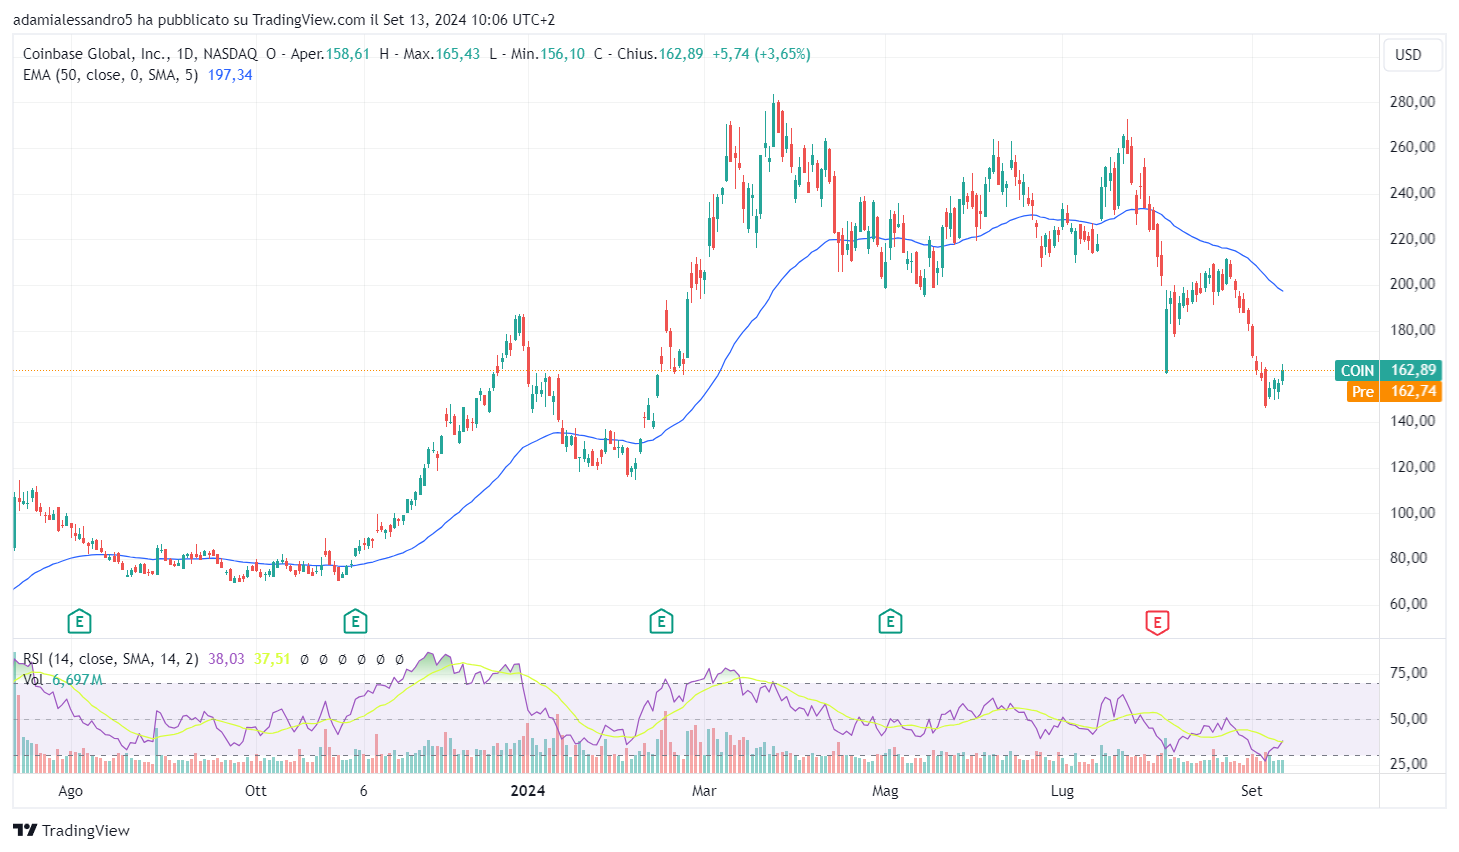Click the Mar time axis label
This screenshot has width=1459, height=852.
tap(704, 791)
